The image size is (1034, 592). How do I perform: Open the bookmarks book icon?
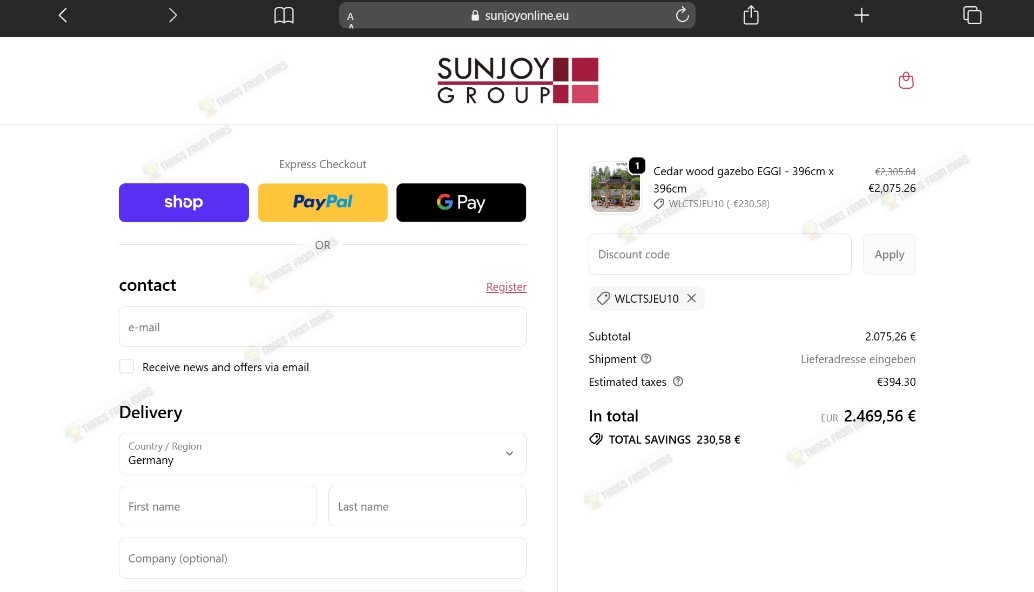pos(284,15)
